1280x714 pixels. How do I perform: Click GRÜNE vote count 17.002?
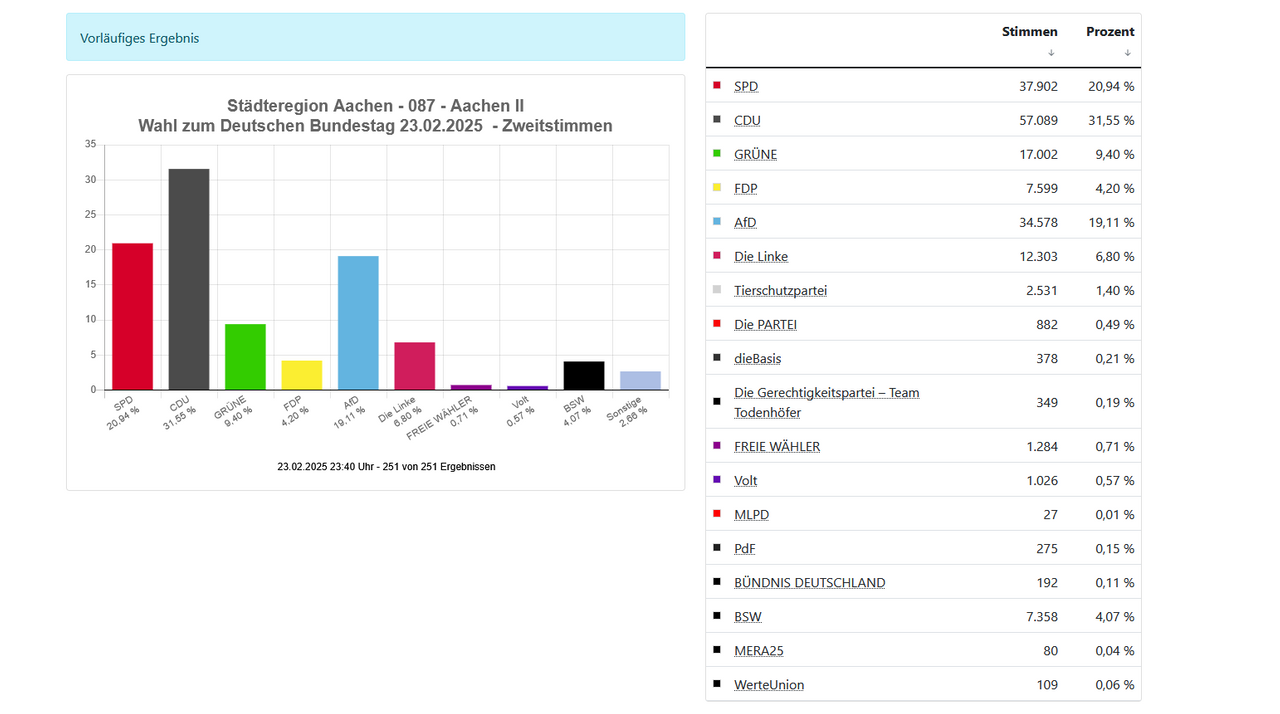[1038, 155]
